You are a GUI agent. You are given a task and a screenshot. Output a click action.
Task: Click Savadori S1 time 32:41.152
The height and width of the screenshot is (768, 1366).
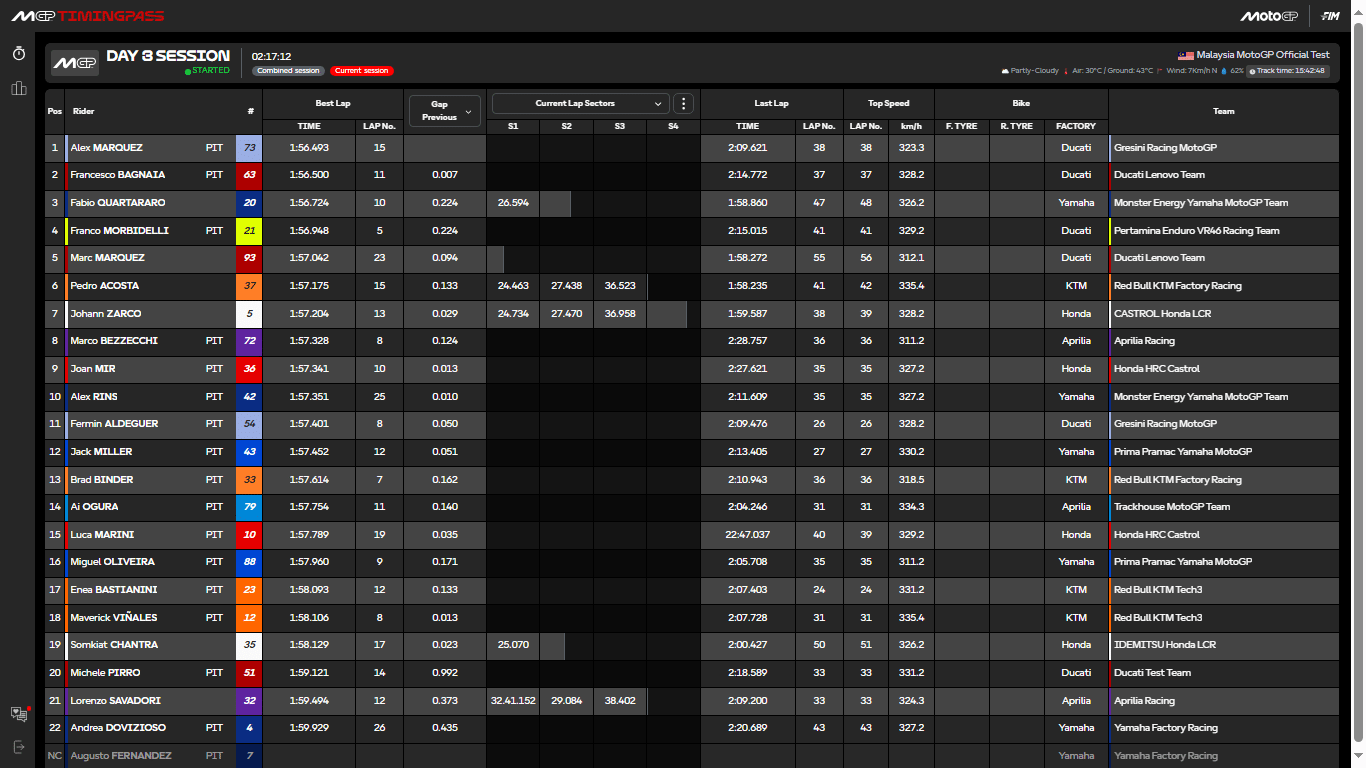point(513,701)
